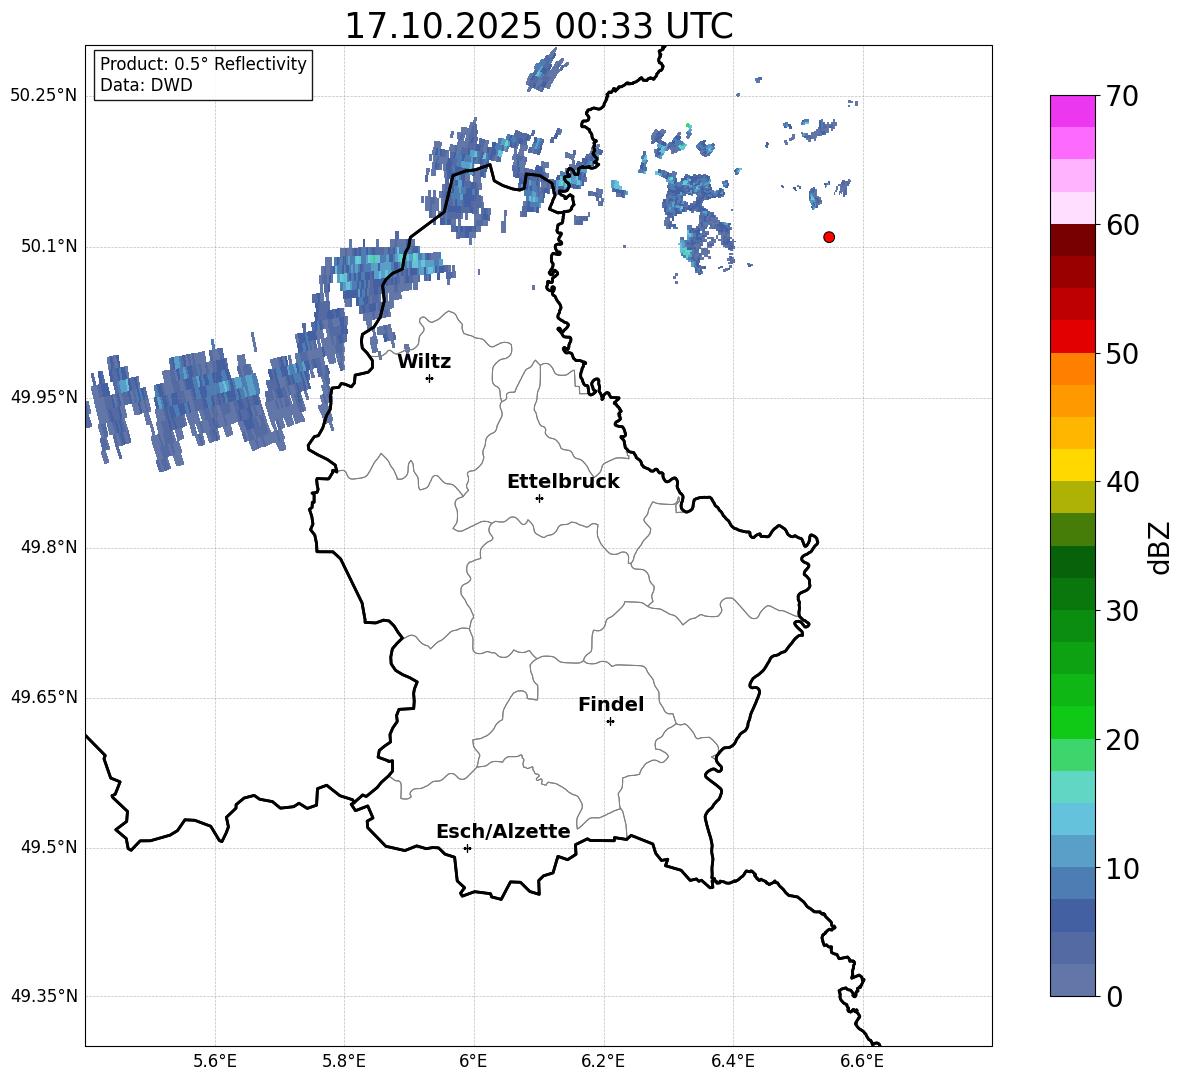Viewport: 1184px width, 1081px height.
Task: Click the Data: DWD text
Action: pyautogui.click(x=146, y=85)
